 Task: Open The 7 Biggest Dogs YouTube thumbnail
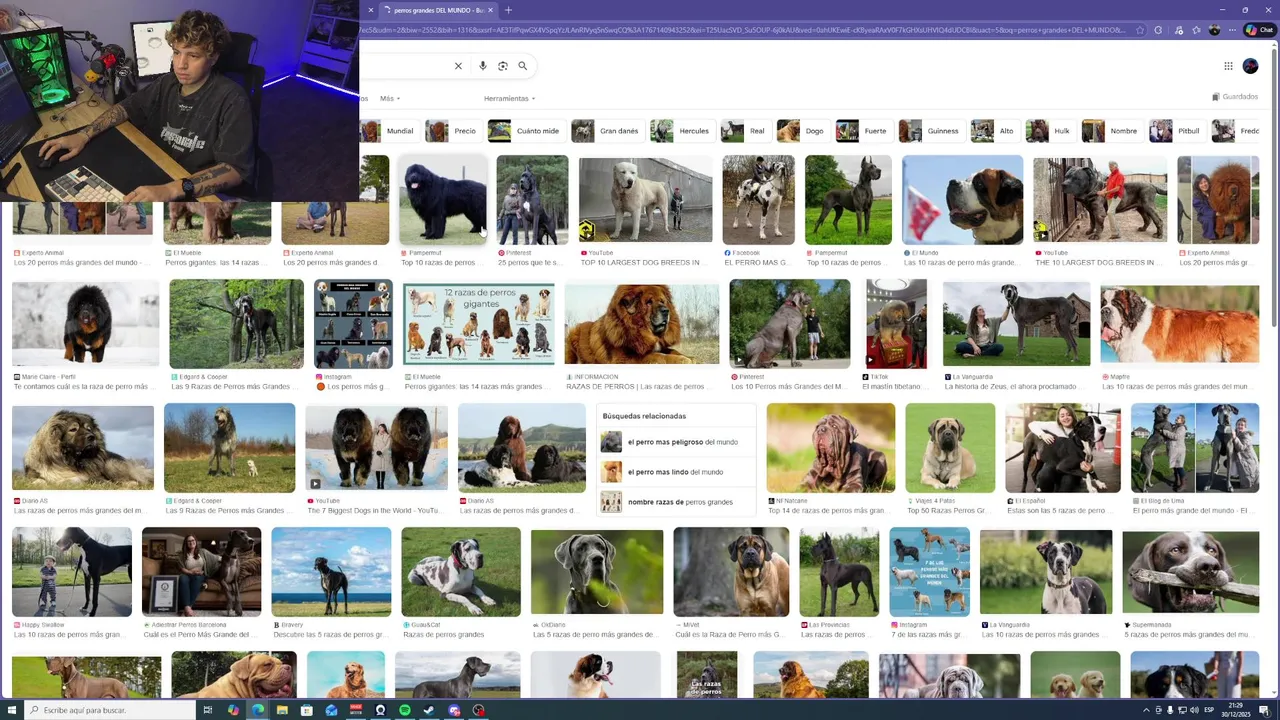(376, 448)
